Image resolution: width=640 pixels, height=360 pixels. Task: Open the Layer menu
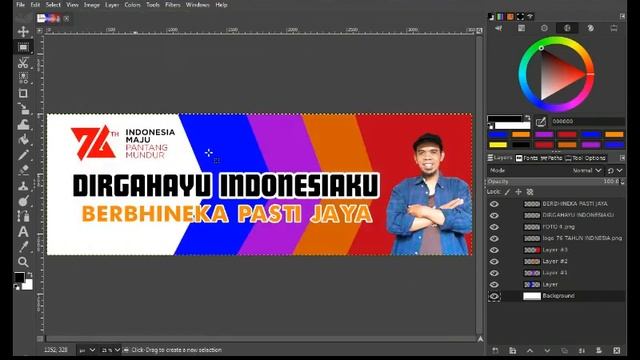pyautogui.click(x=112, y=5)
